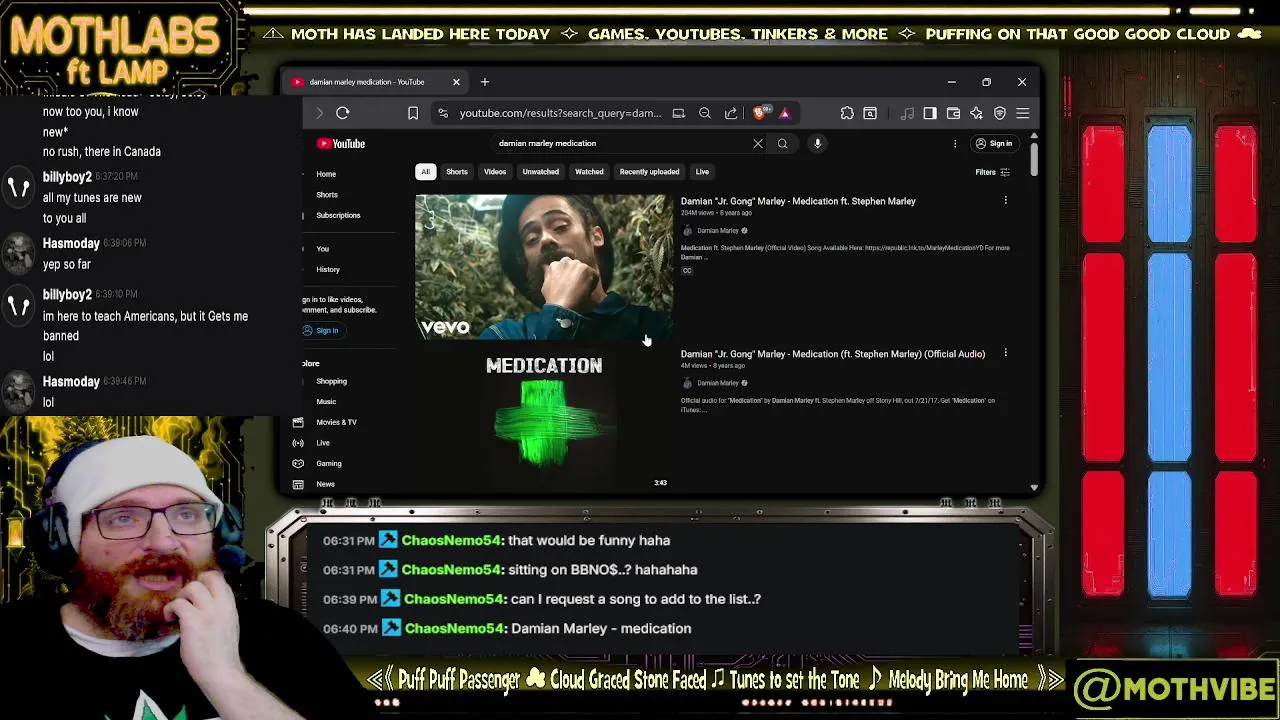This screenshot has height=720, width=1280.
Task: Close the damian marley medication tab
Action: [x=456, y=82]
